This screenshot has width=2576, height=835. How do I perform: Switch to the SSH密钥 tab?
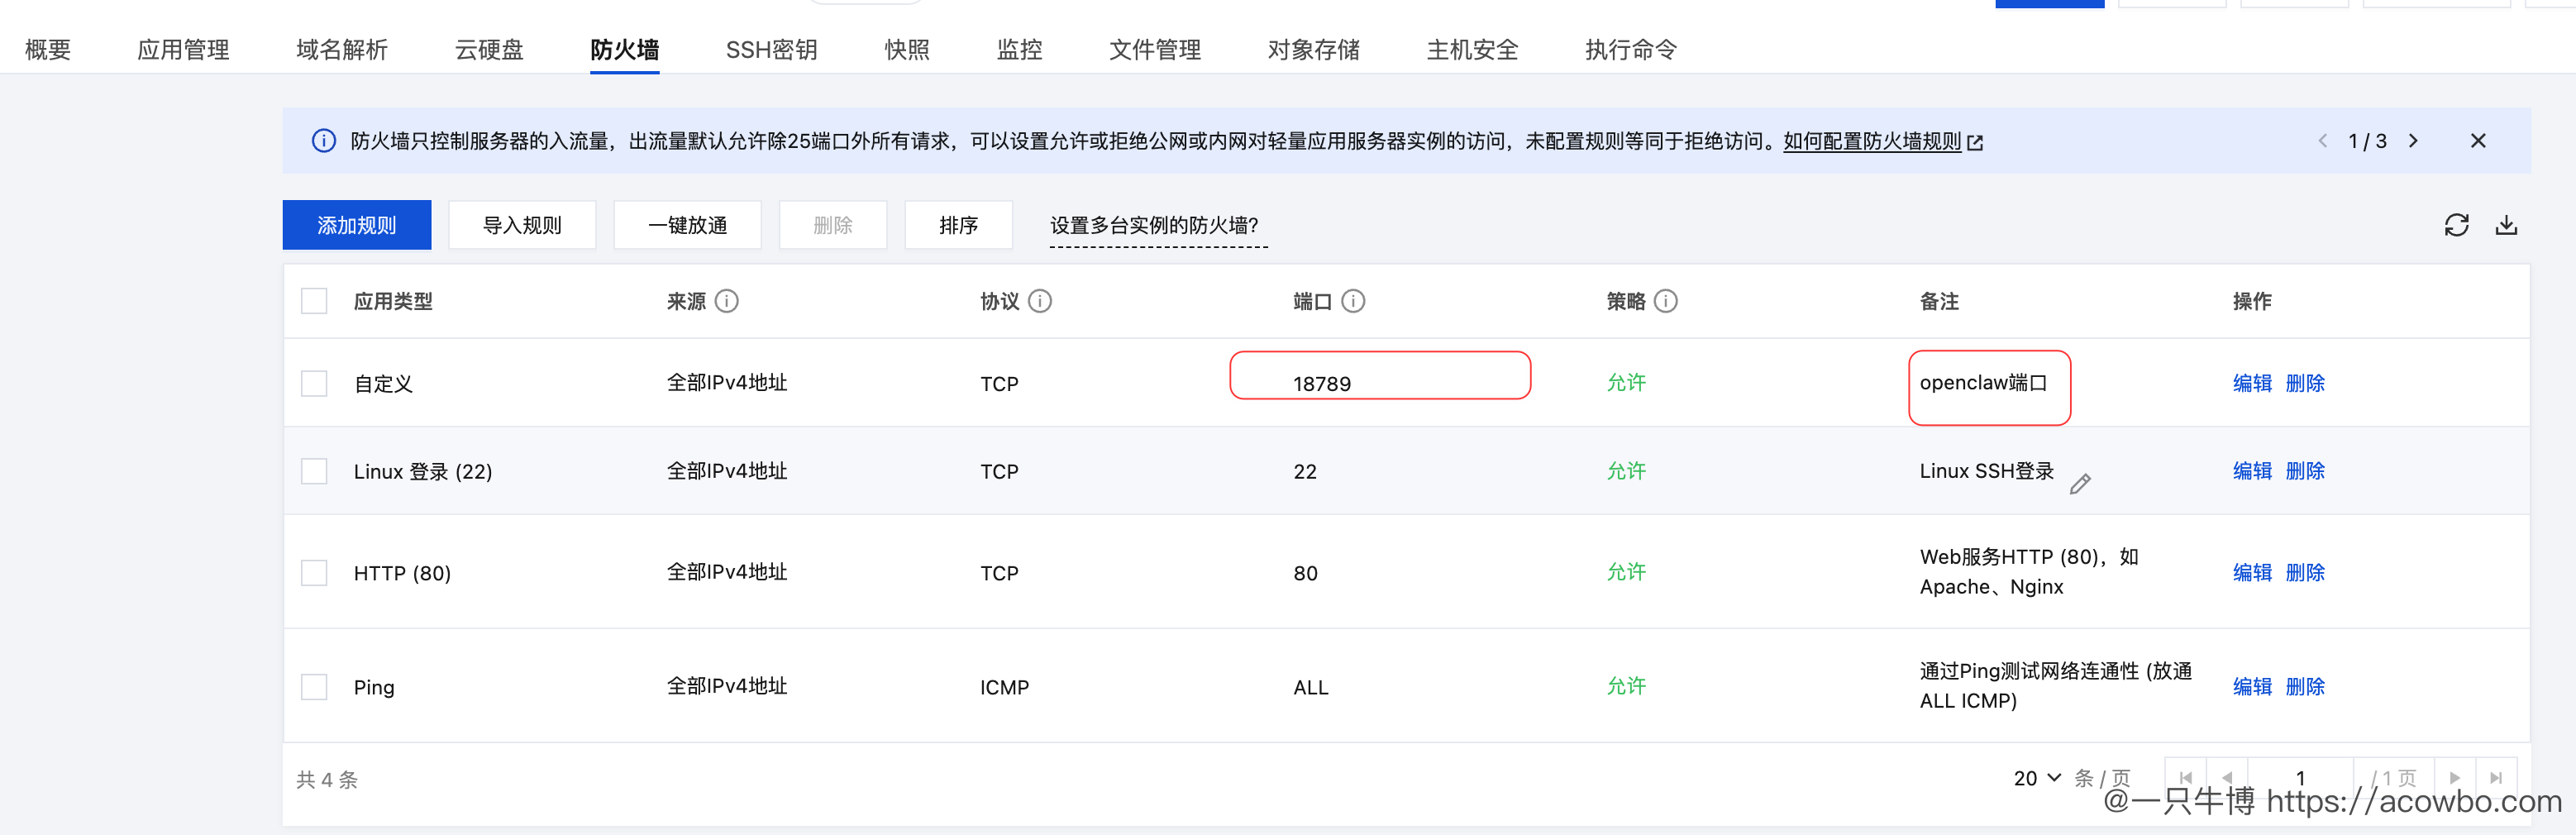point(771,49)
